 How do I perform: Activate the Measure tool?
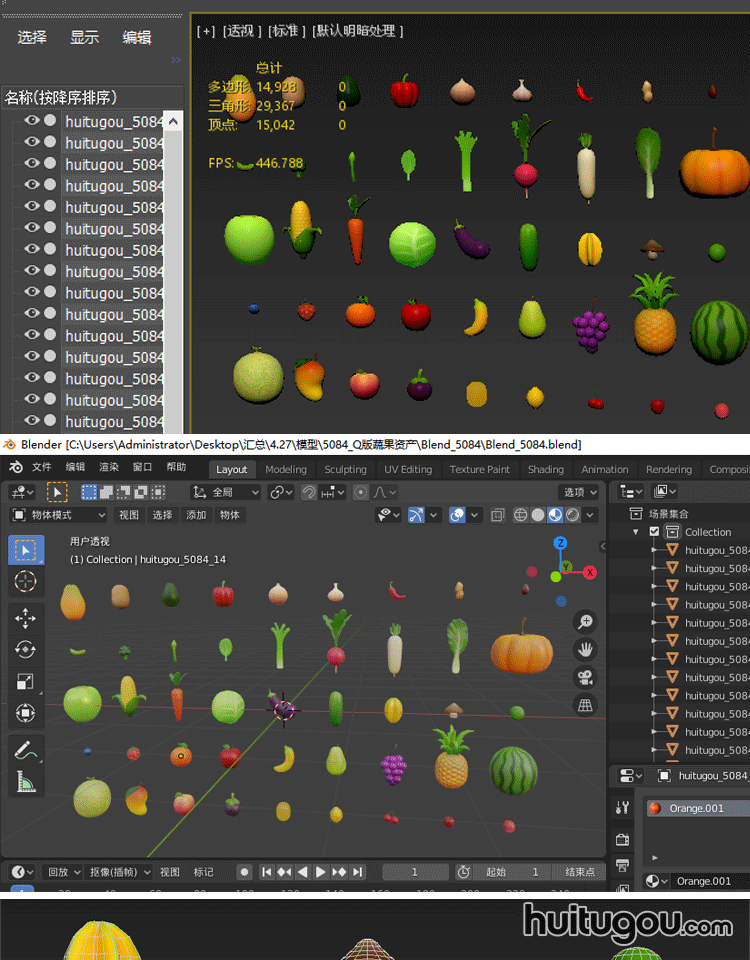[x=26, y=781]
